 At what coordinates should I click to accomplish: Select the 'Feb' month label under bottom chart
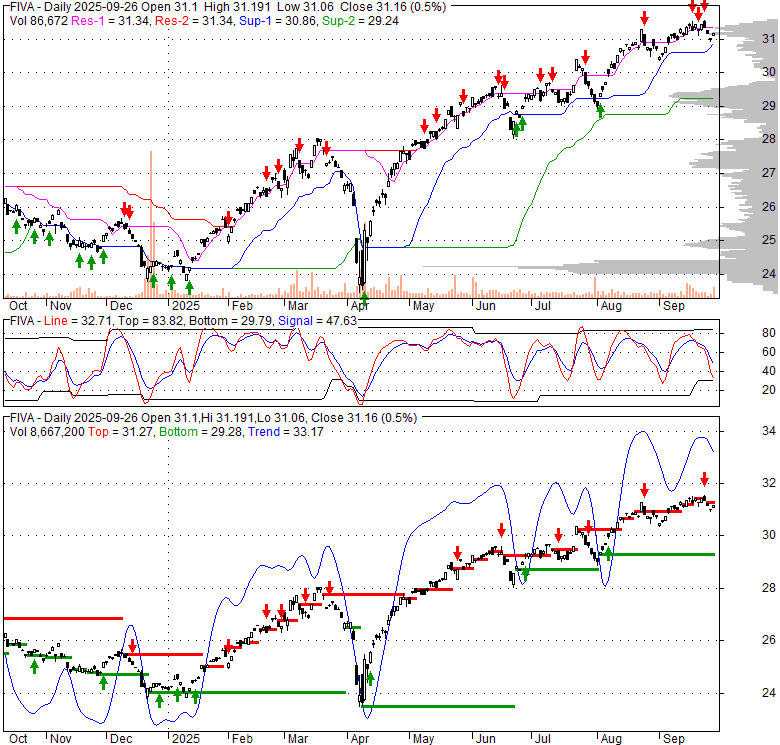click(x=242, y=739)
